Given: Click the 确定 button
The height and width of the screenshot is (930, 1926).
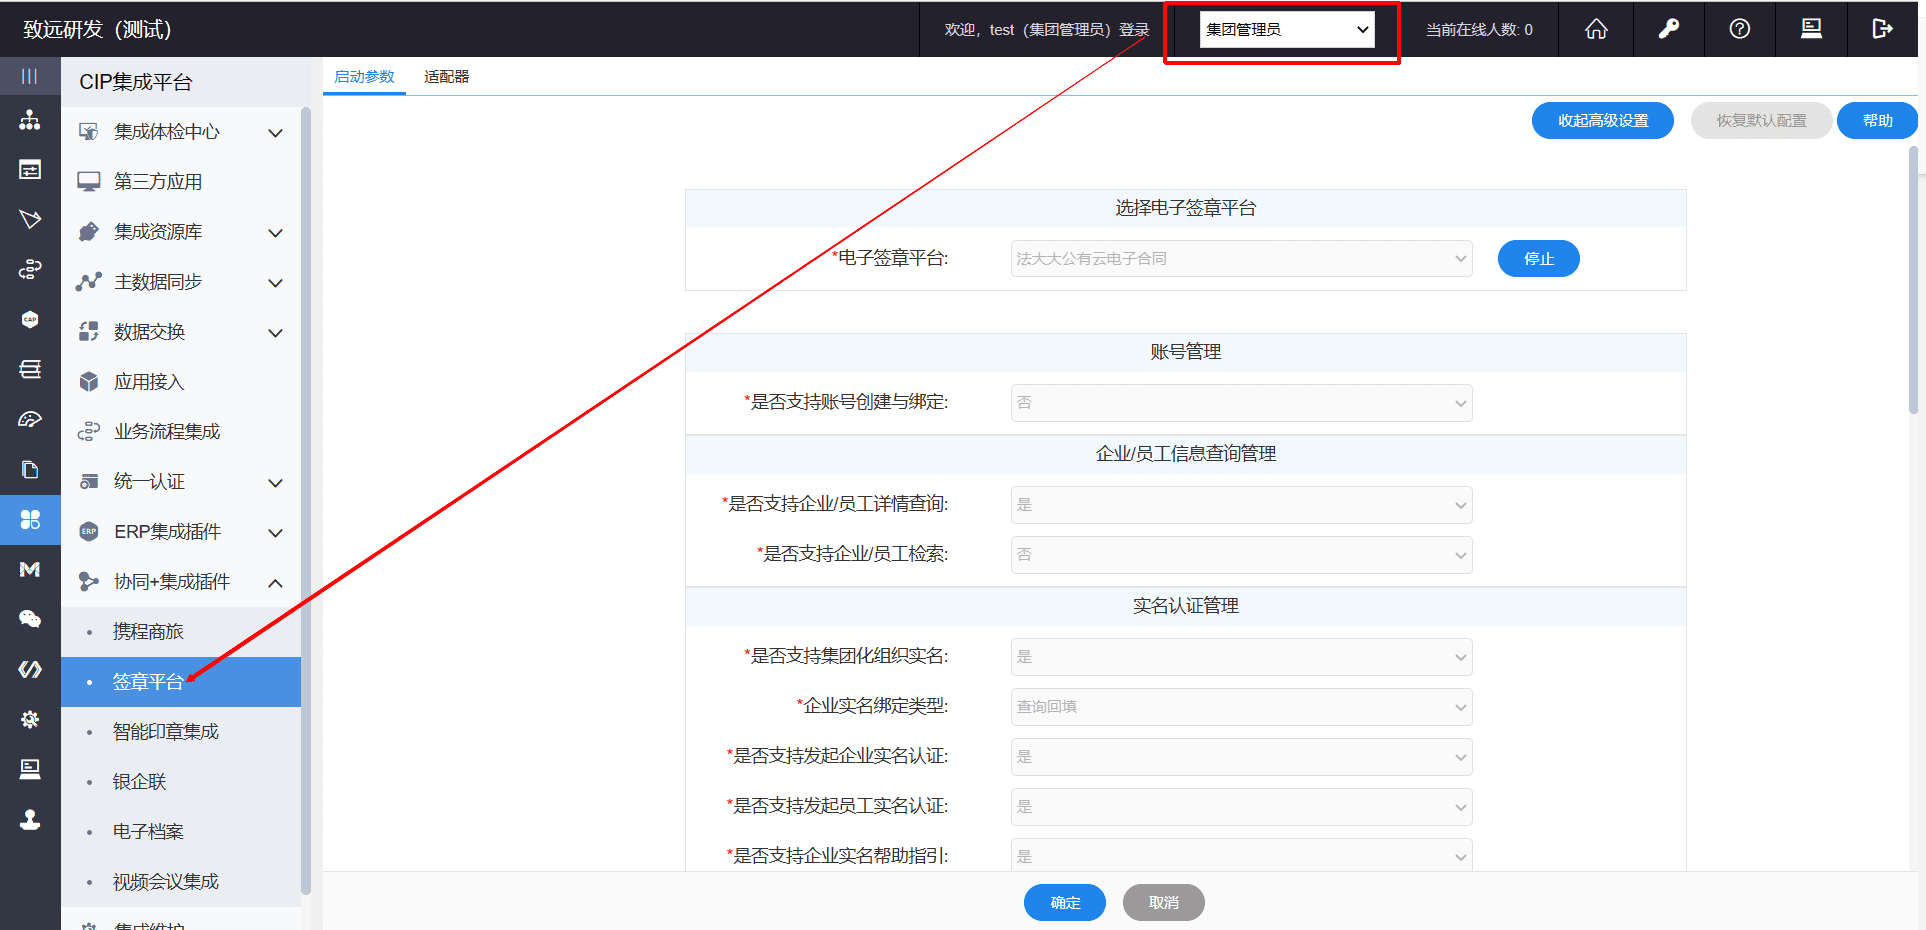Looking at the screenshot, I should 1065,903.
